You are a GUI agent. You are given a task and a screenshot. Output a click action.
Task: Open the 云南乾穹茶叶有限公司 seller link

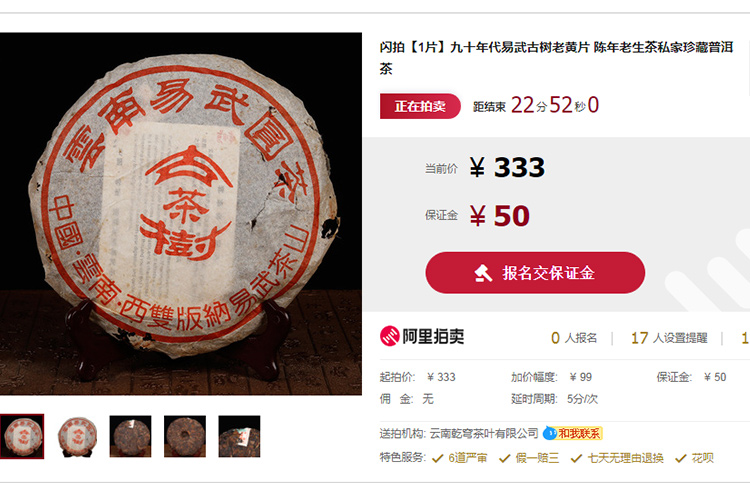[x=484, y=433]
